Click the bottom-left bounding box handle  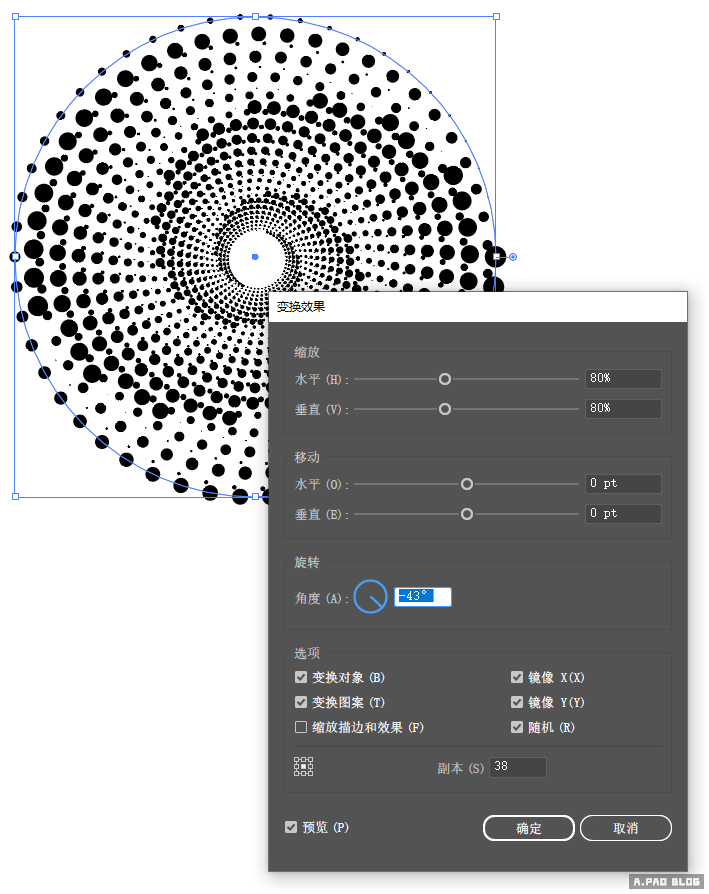pos(15,496)
